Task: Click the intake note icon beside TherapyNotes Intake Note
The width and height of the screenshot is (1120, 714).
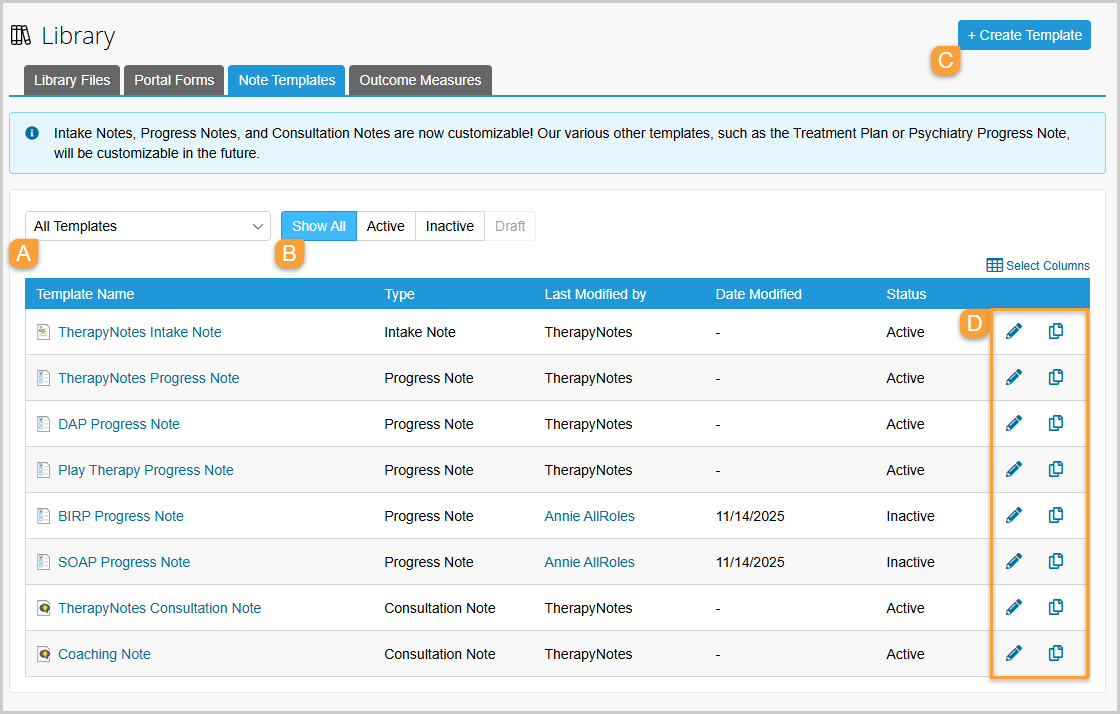Action: click(44, 332)
